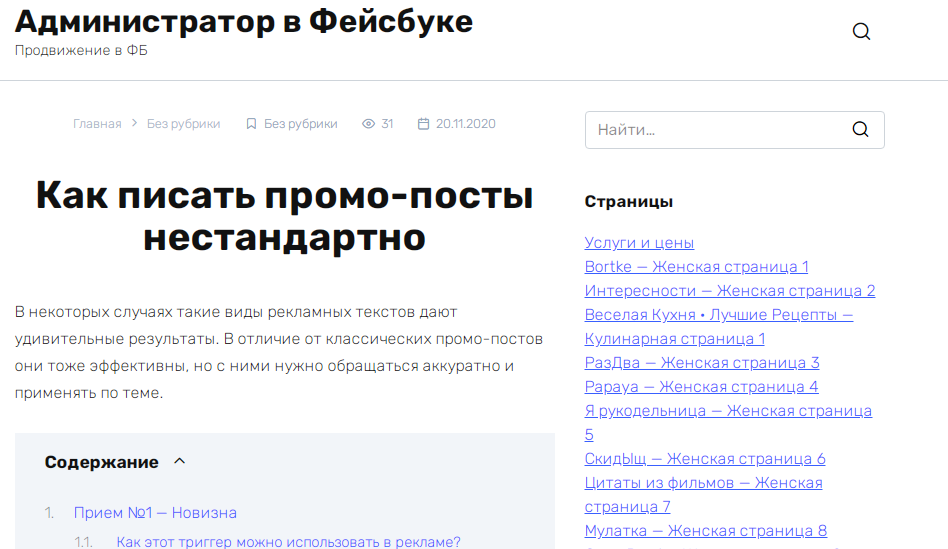Open the header search magnifier icon

click(861, 31)
